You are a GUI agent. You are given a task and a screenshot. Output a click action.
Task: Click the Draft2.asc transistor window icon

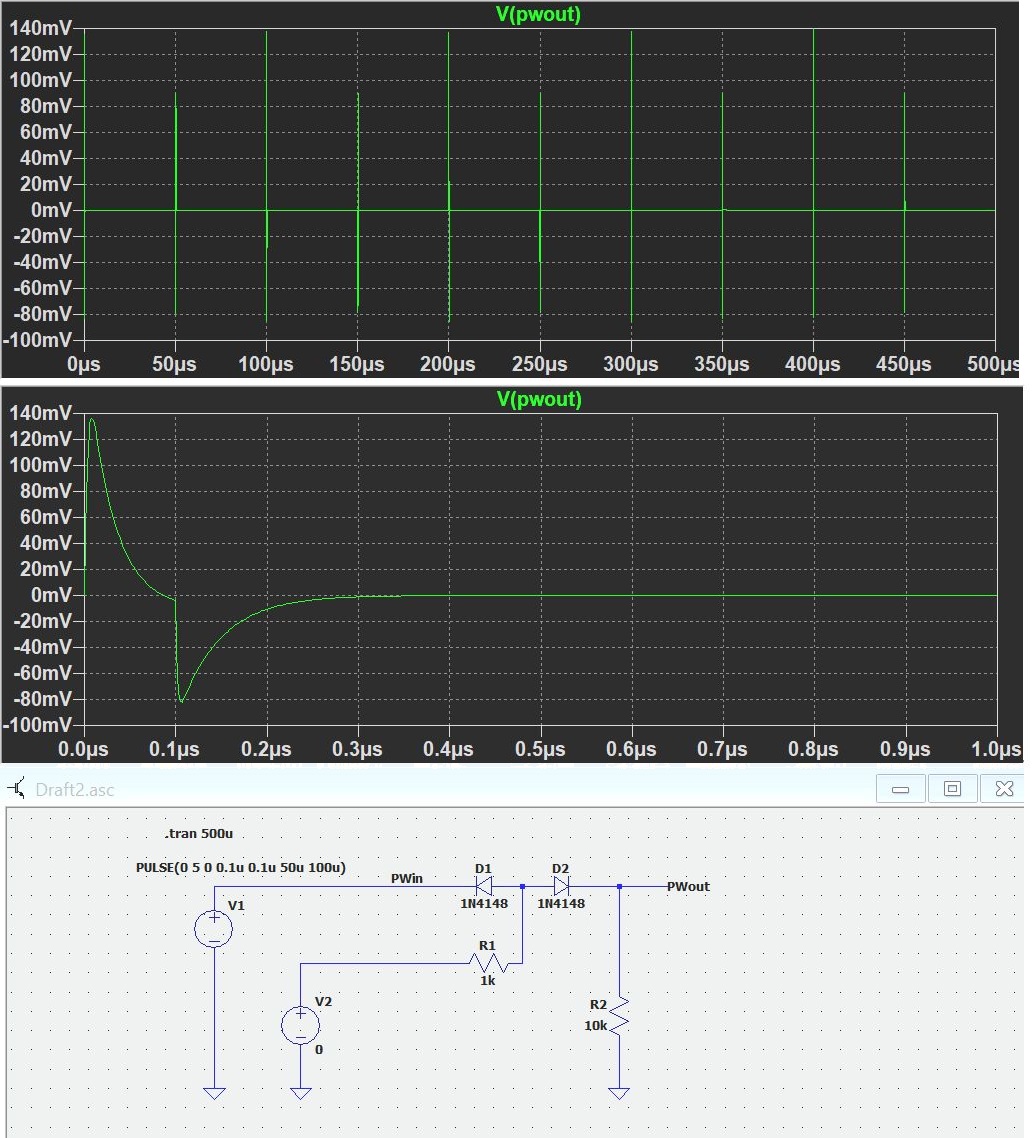pos(16,788)
